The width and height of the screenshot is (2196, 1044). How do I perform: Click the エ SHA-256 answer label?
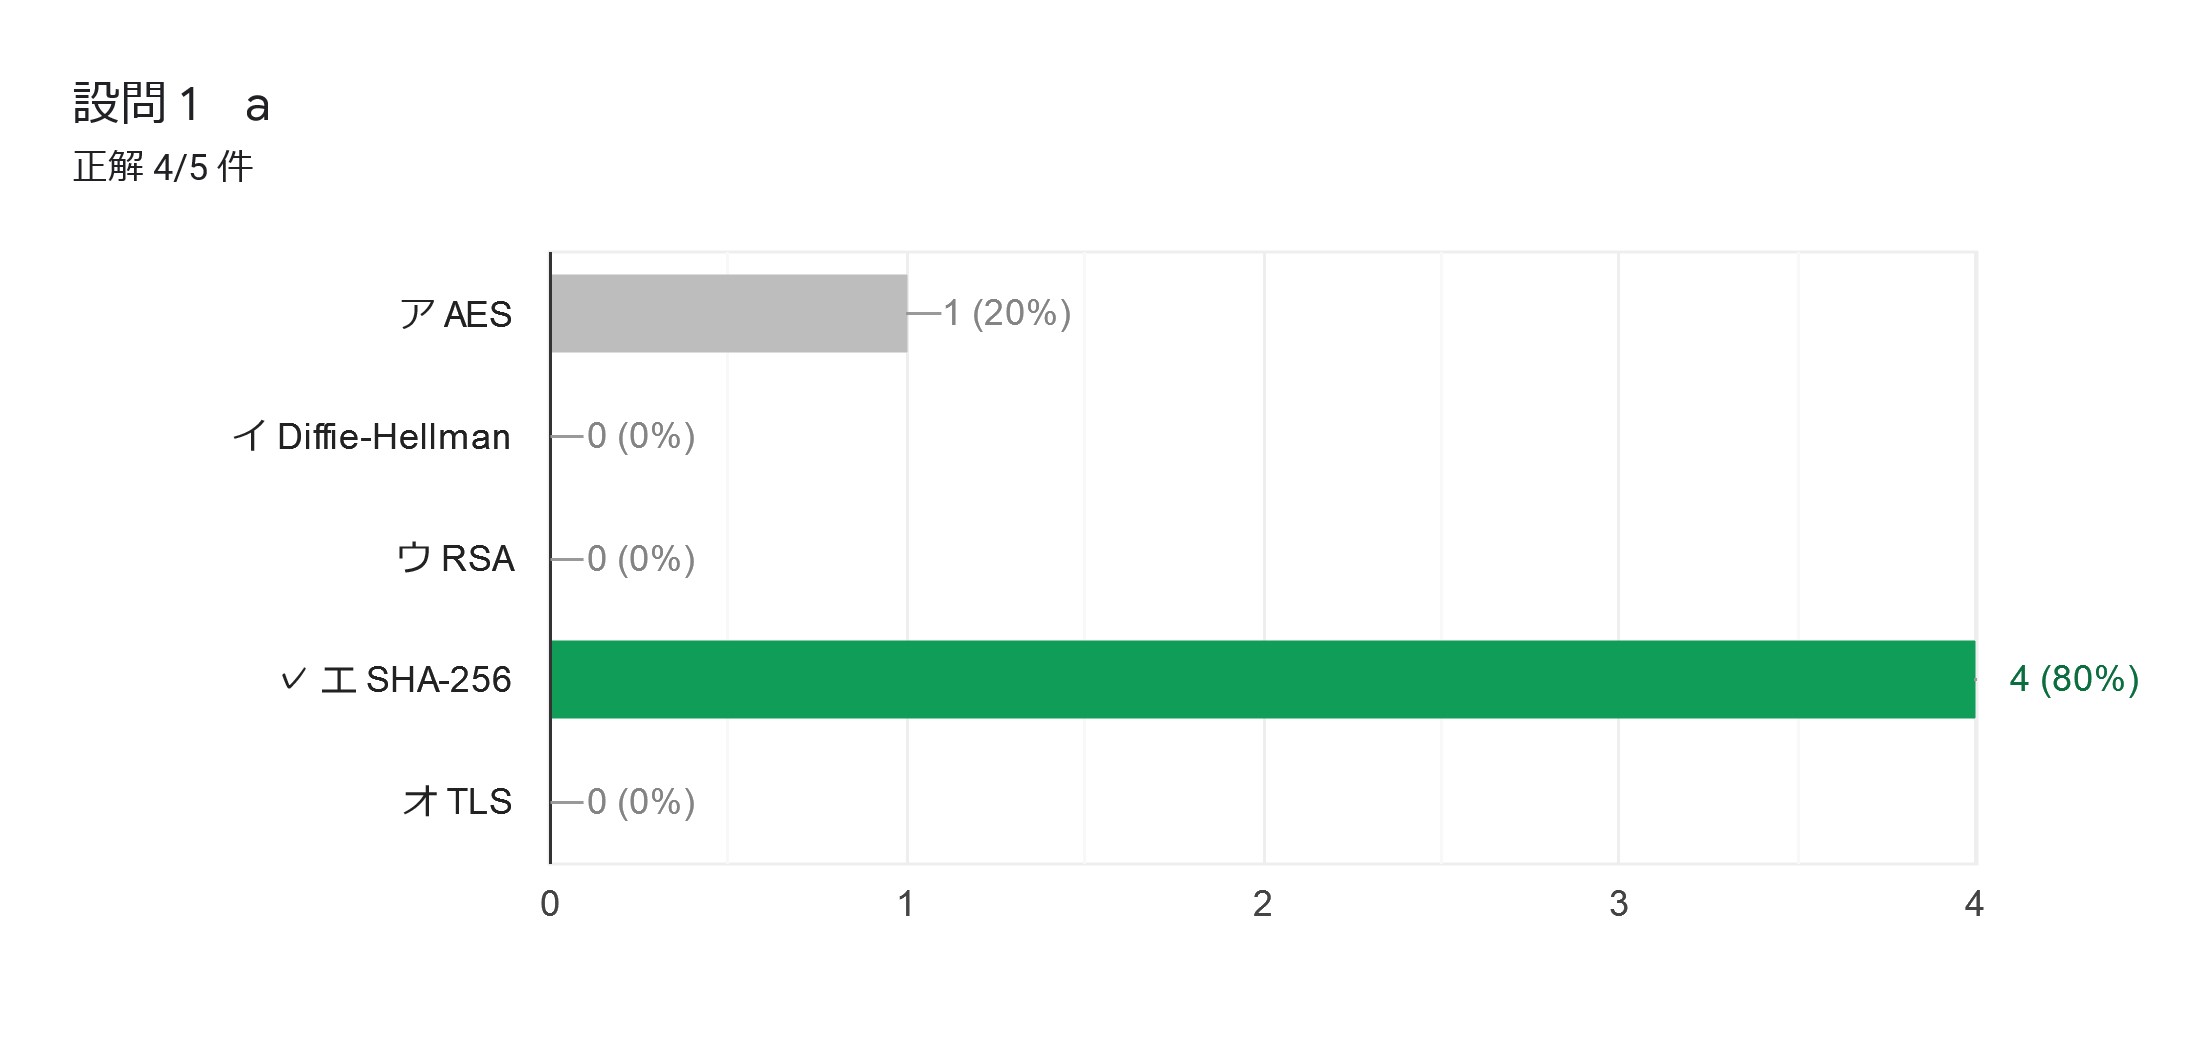pyautogui.click(x=416, y=680)
